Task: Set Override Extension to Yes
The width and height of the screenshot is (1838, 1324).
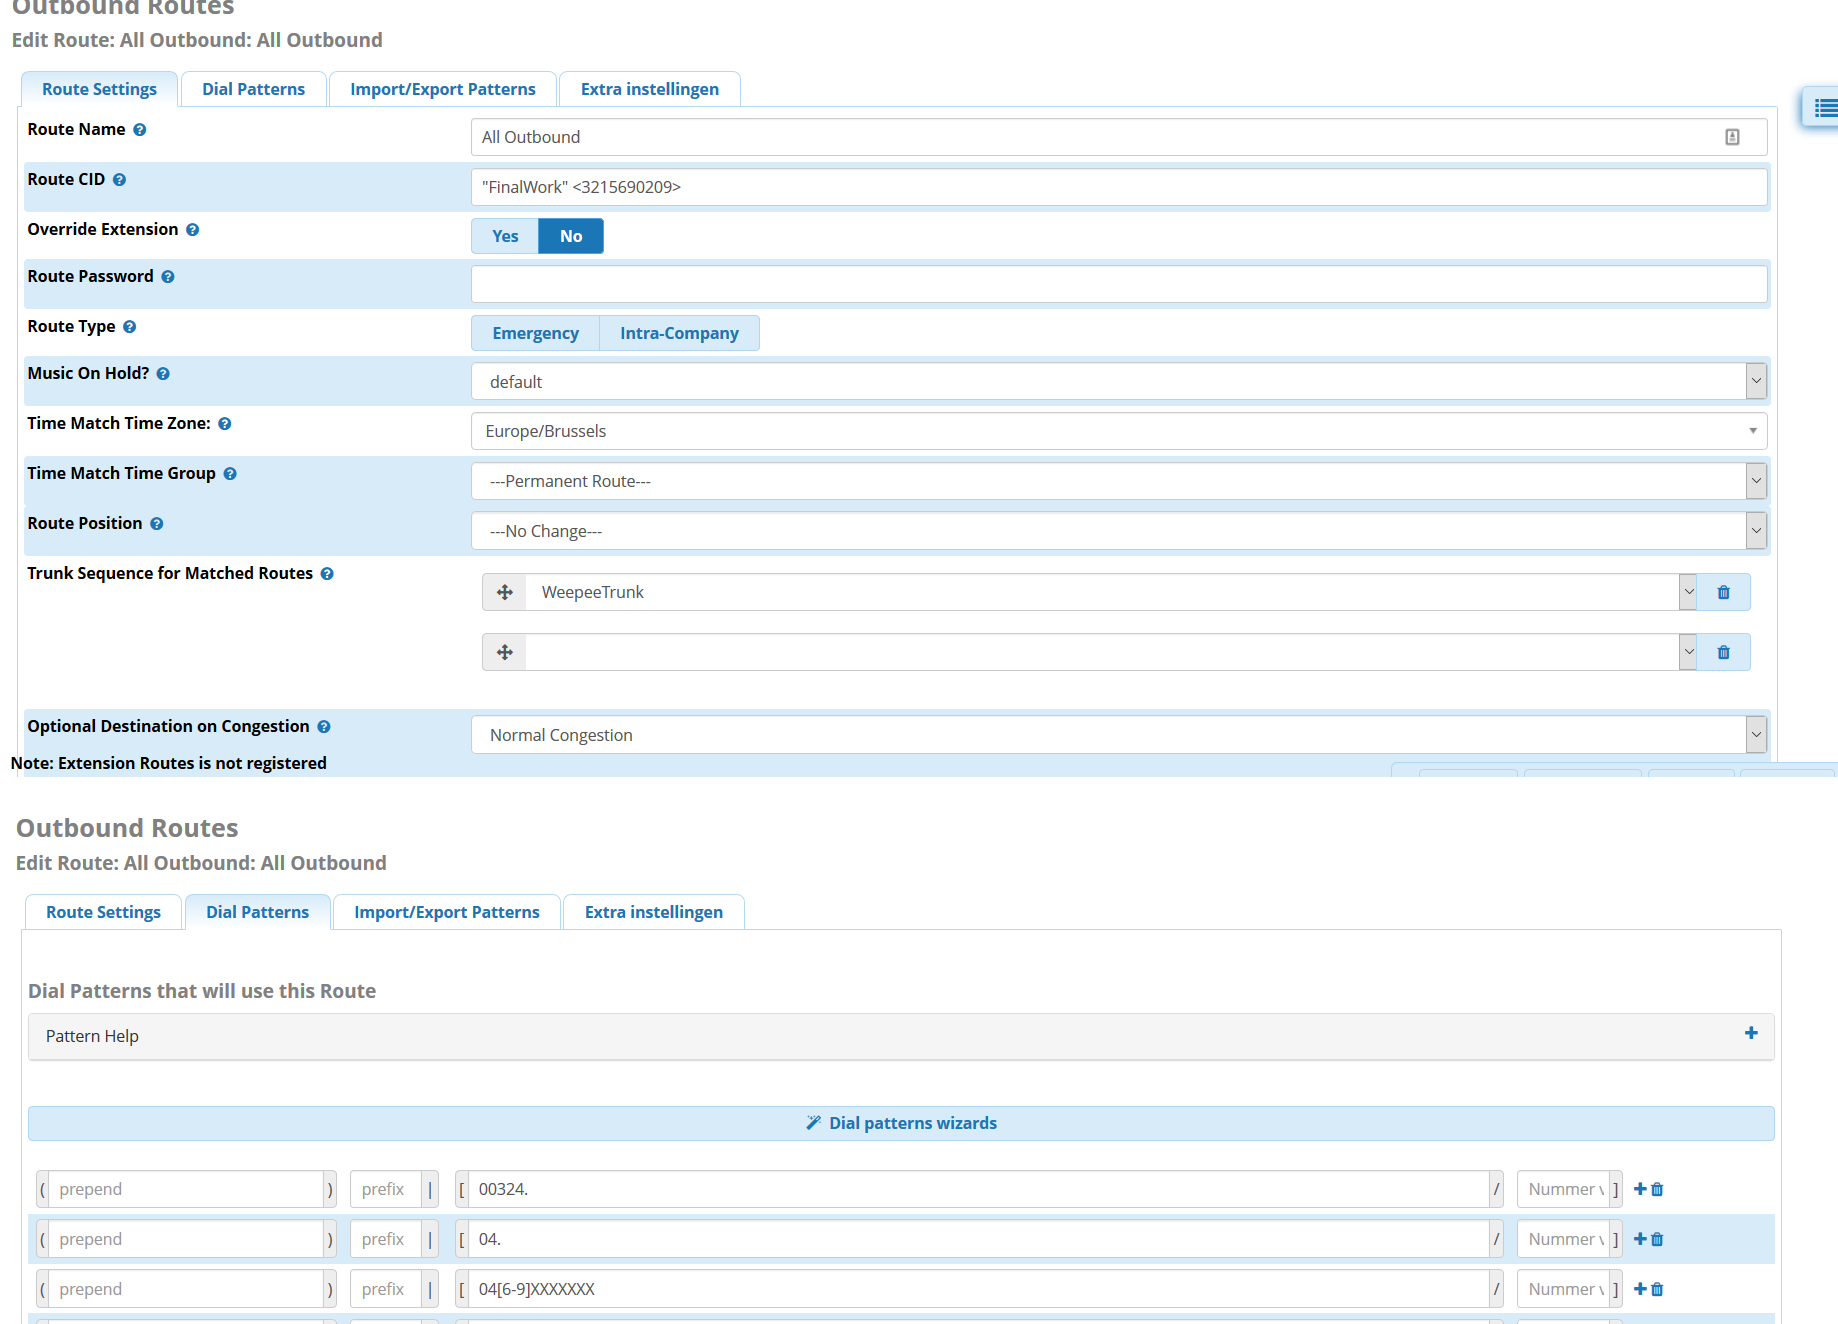Action: click(x=505, y=236)
